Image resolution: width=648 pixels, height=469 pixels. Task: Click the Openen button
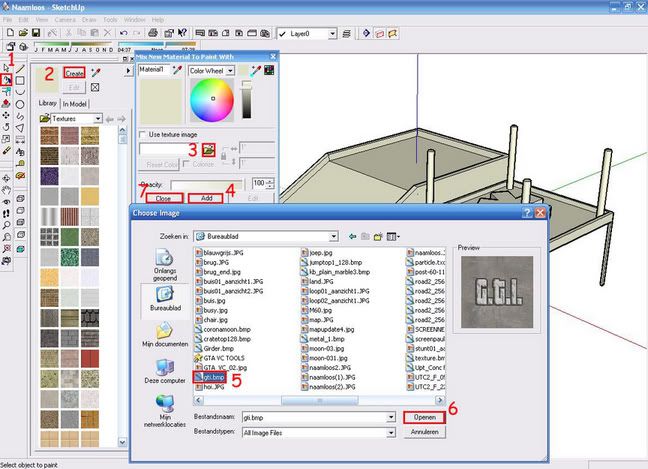pos(424,417)
